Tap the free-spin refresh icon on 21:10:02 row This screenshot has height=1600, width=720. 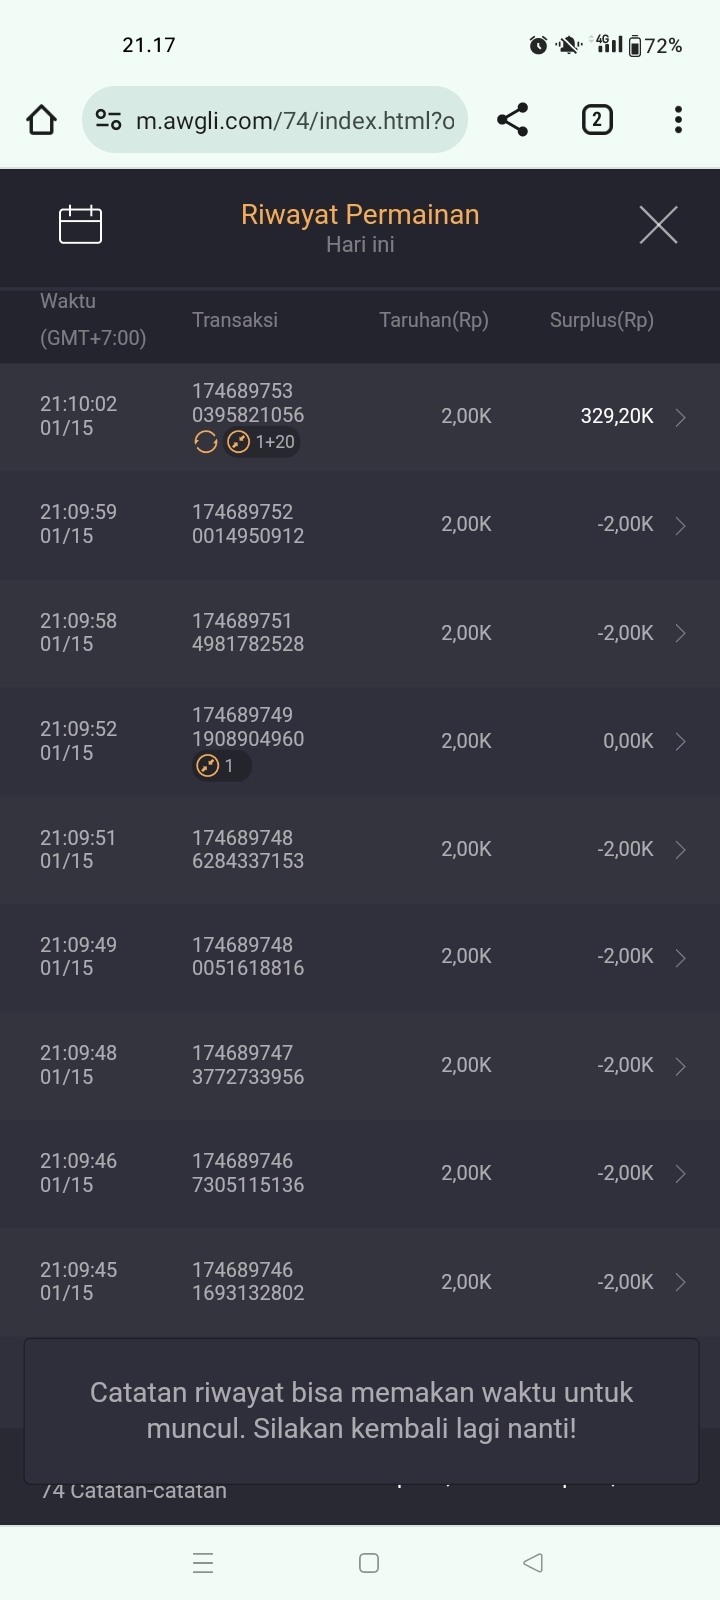(x=205, y=442)
